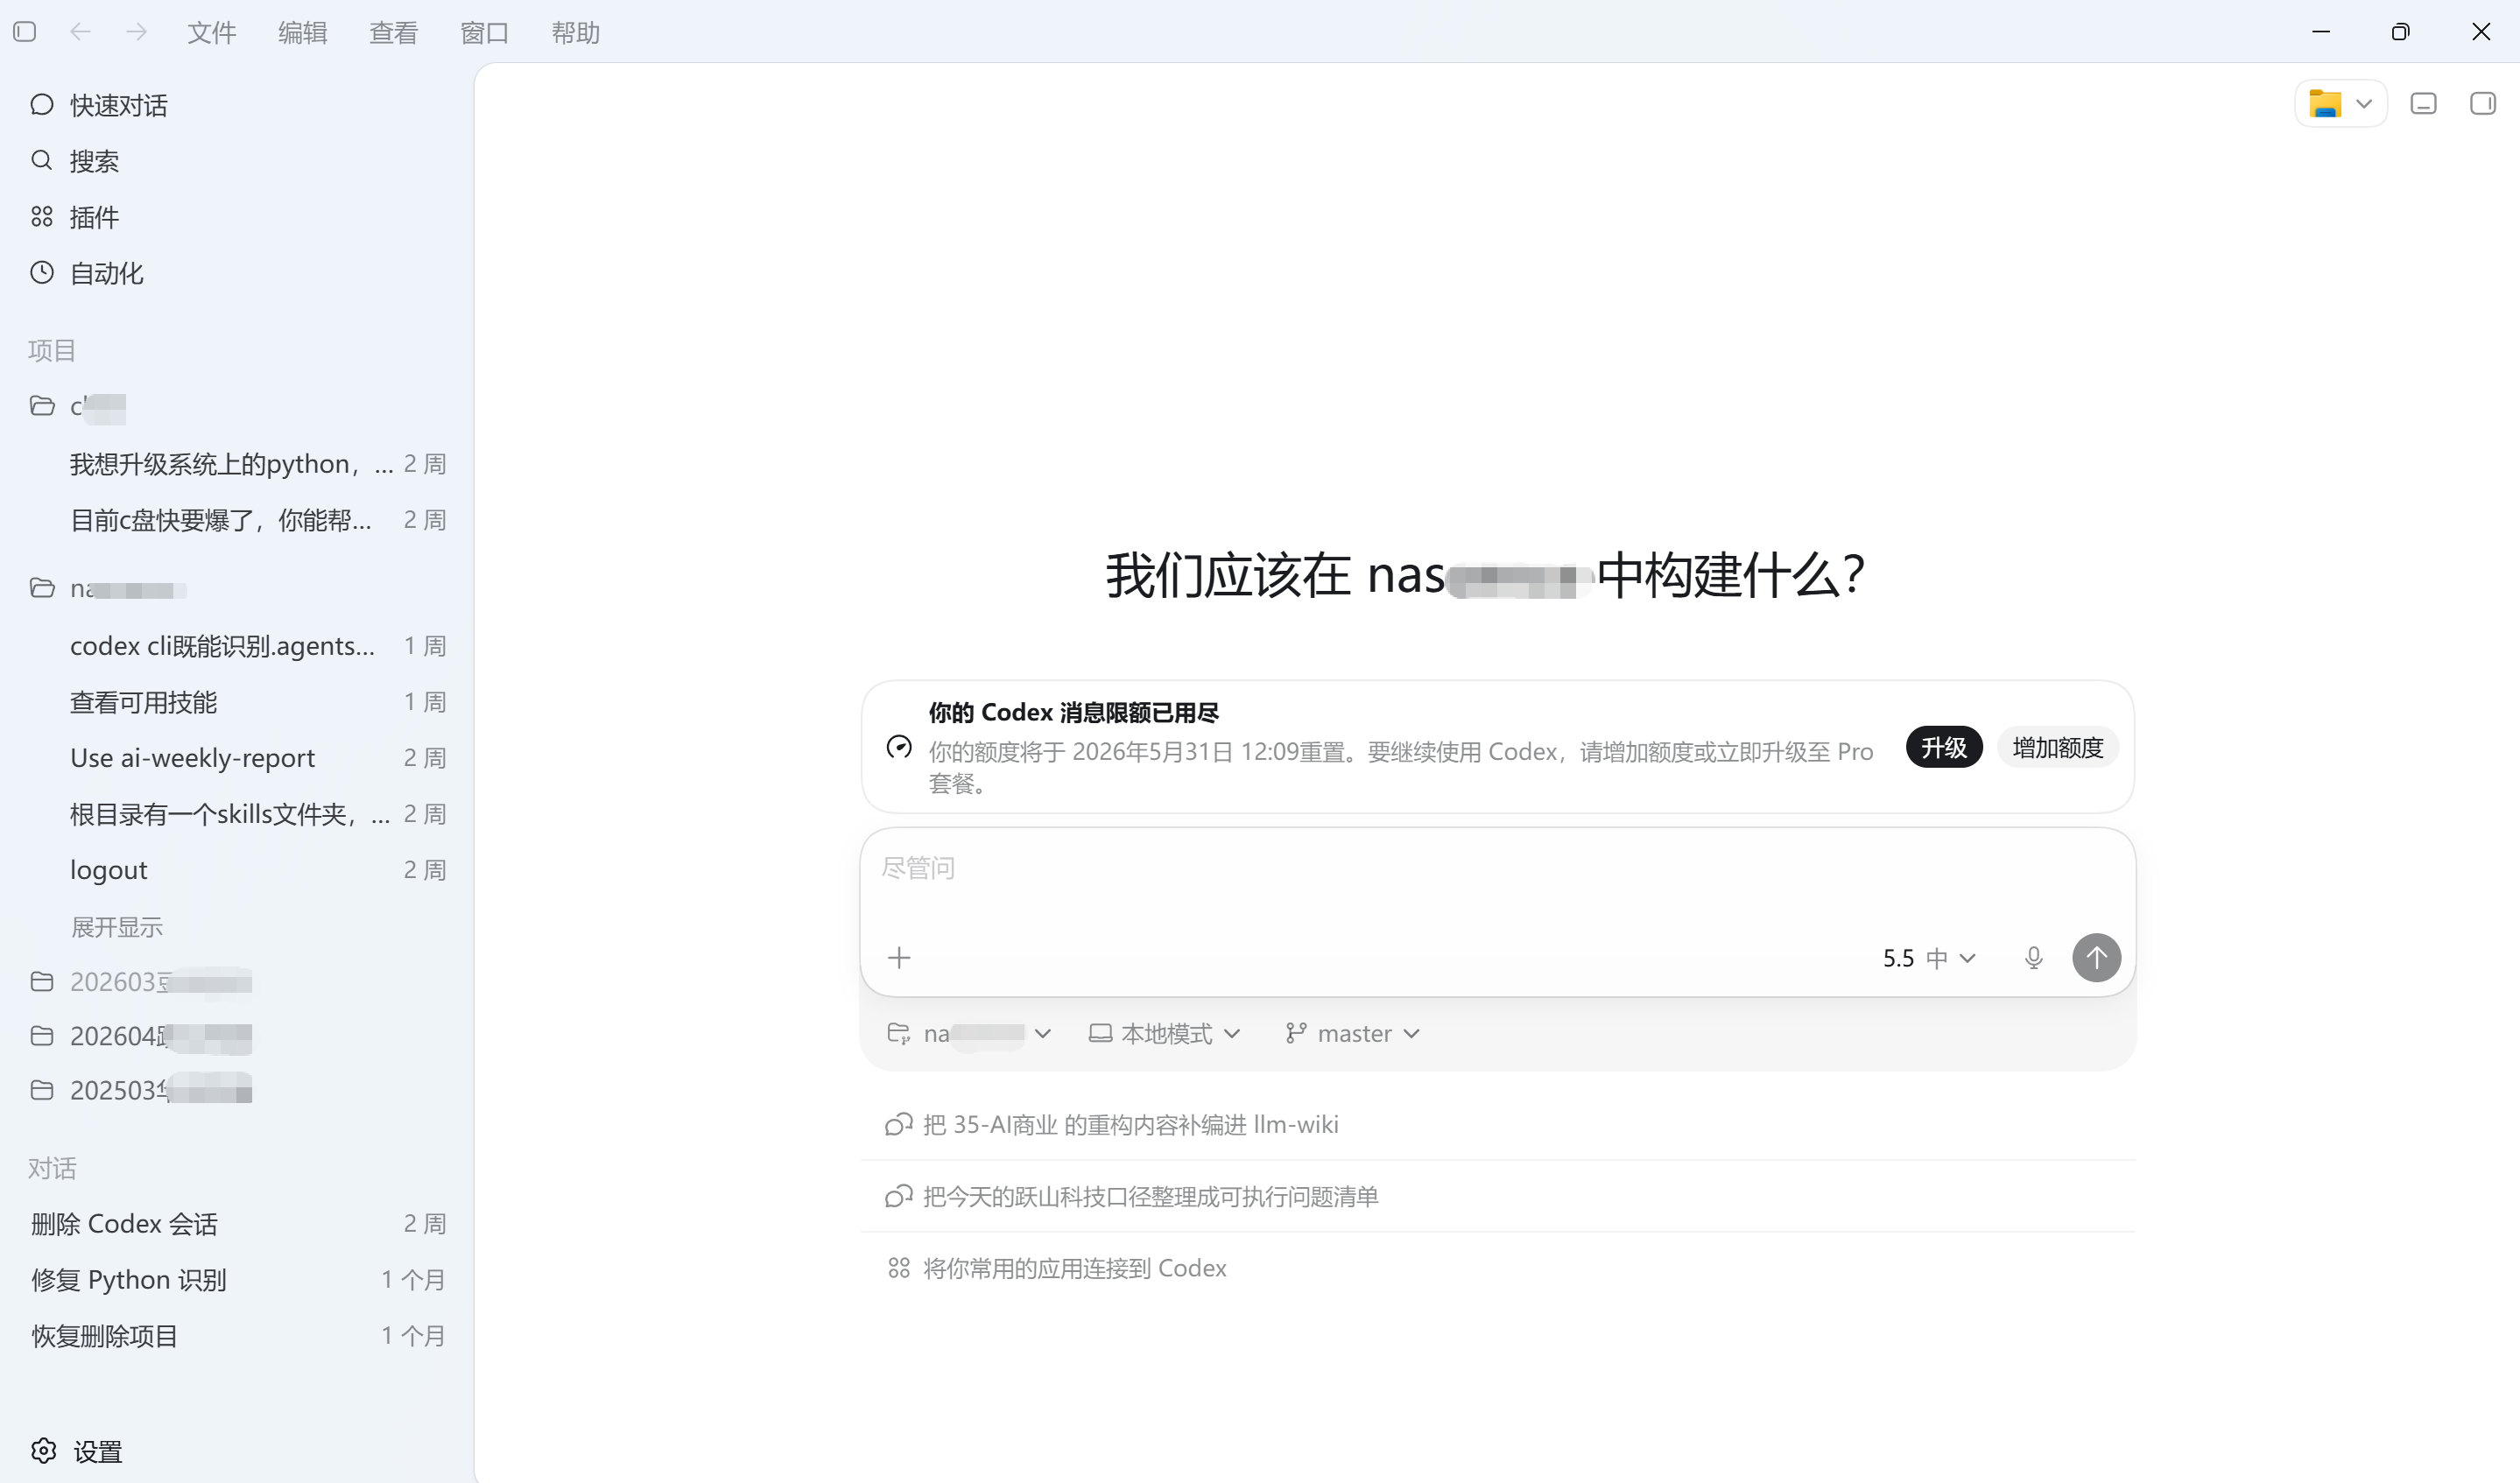Restore down the Codex window
Viewport: 2520px width, 1483px height.
pyautogui.click(x=2400, y=32)
